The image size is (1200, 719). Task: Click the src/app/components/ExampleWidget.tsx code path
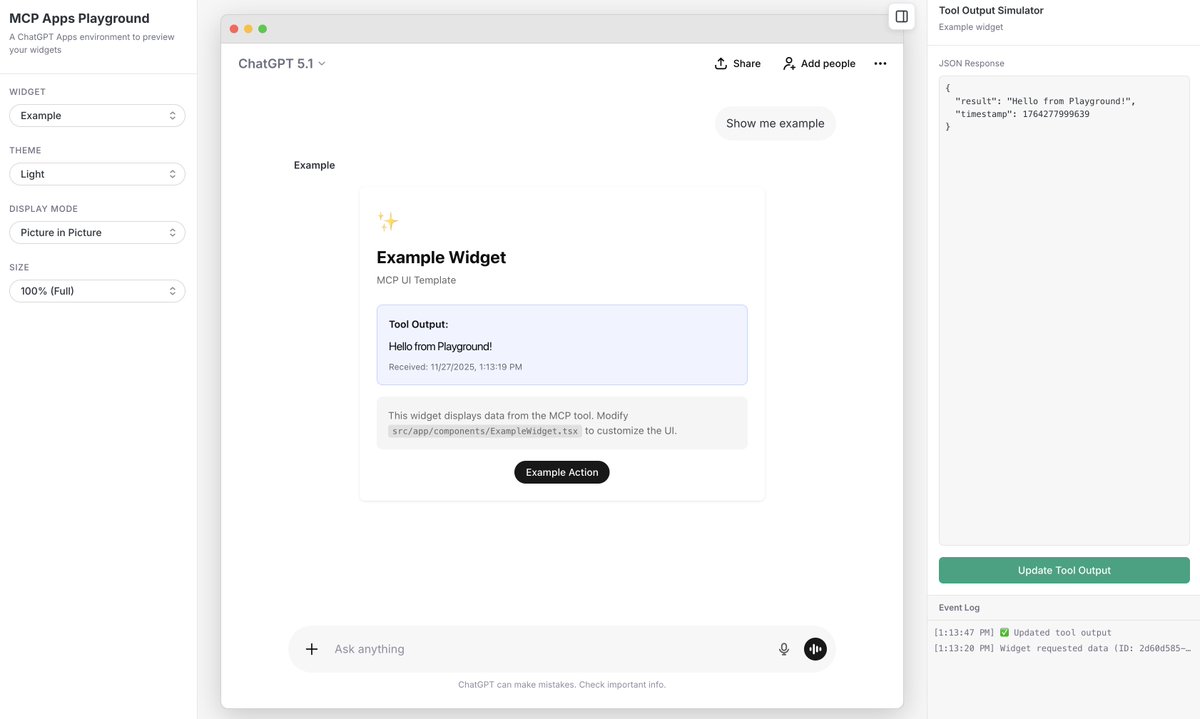click(x=485, y=431)
